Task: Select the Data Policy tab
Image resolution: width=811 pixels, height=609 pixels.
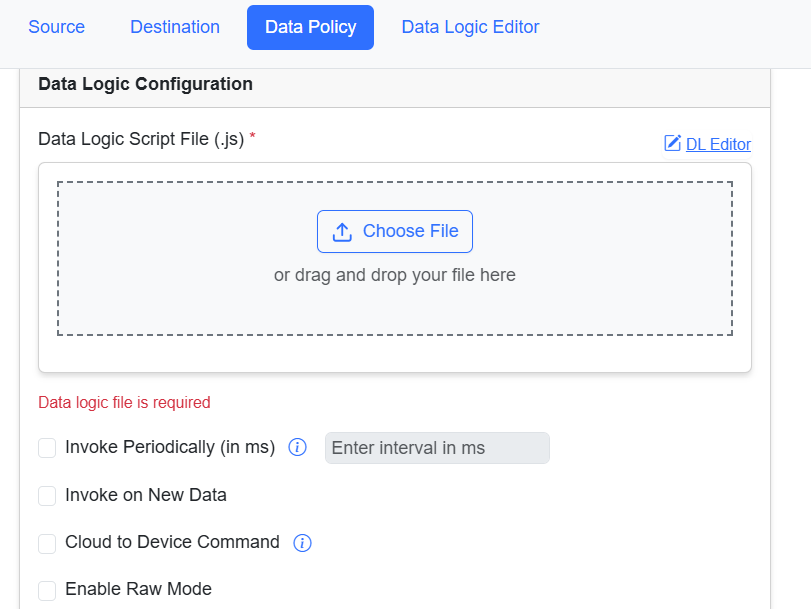Action: [310, 27]
